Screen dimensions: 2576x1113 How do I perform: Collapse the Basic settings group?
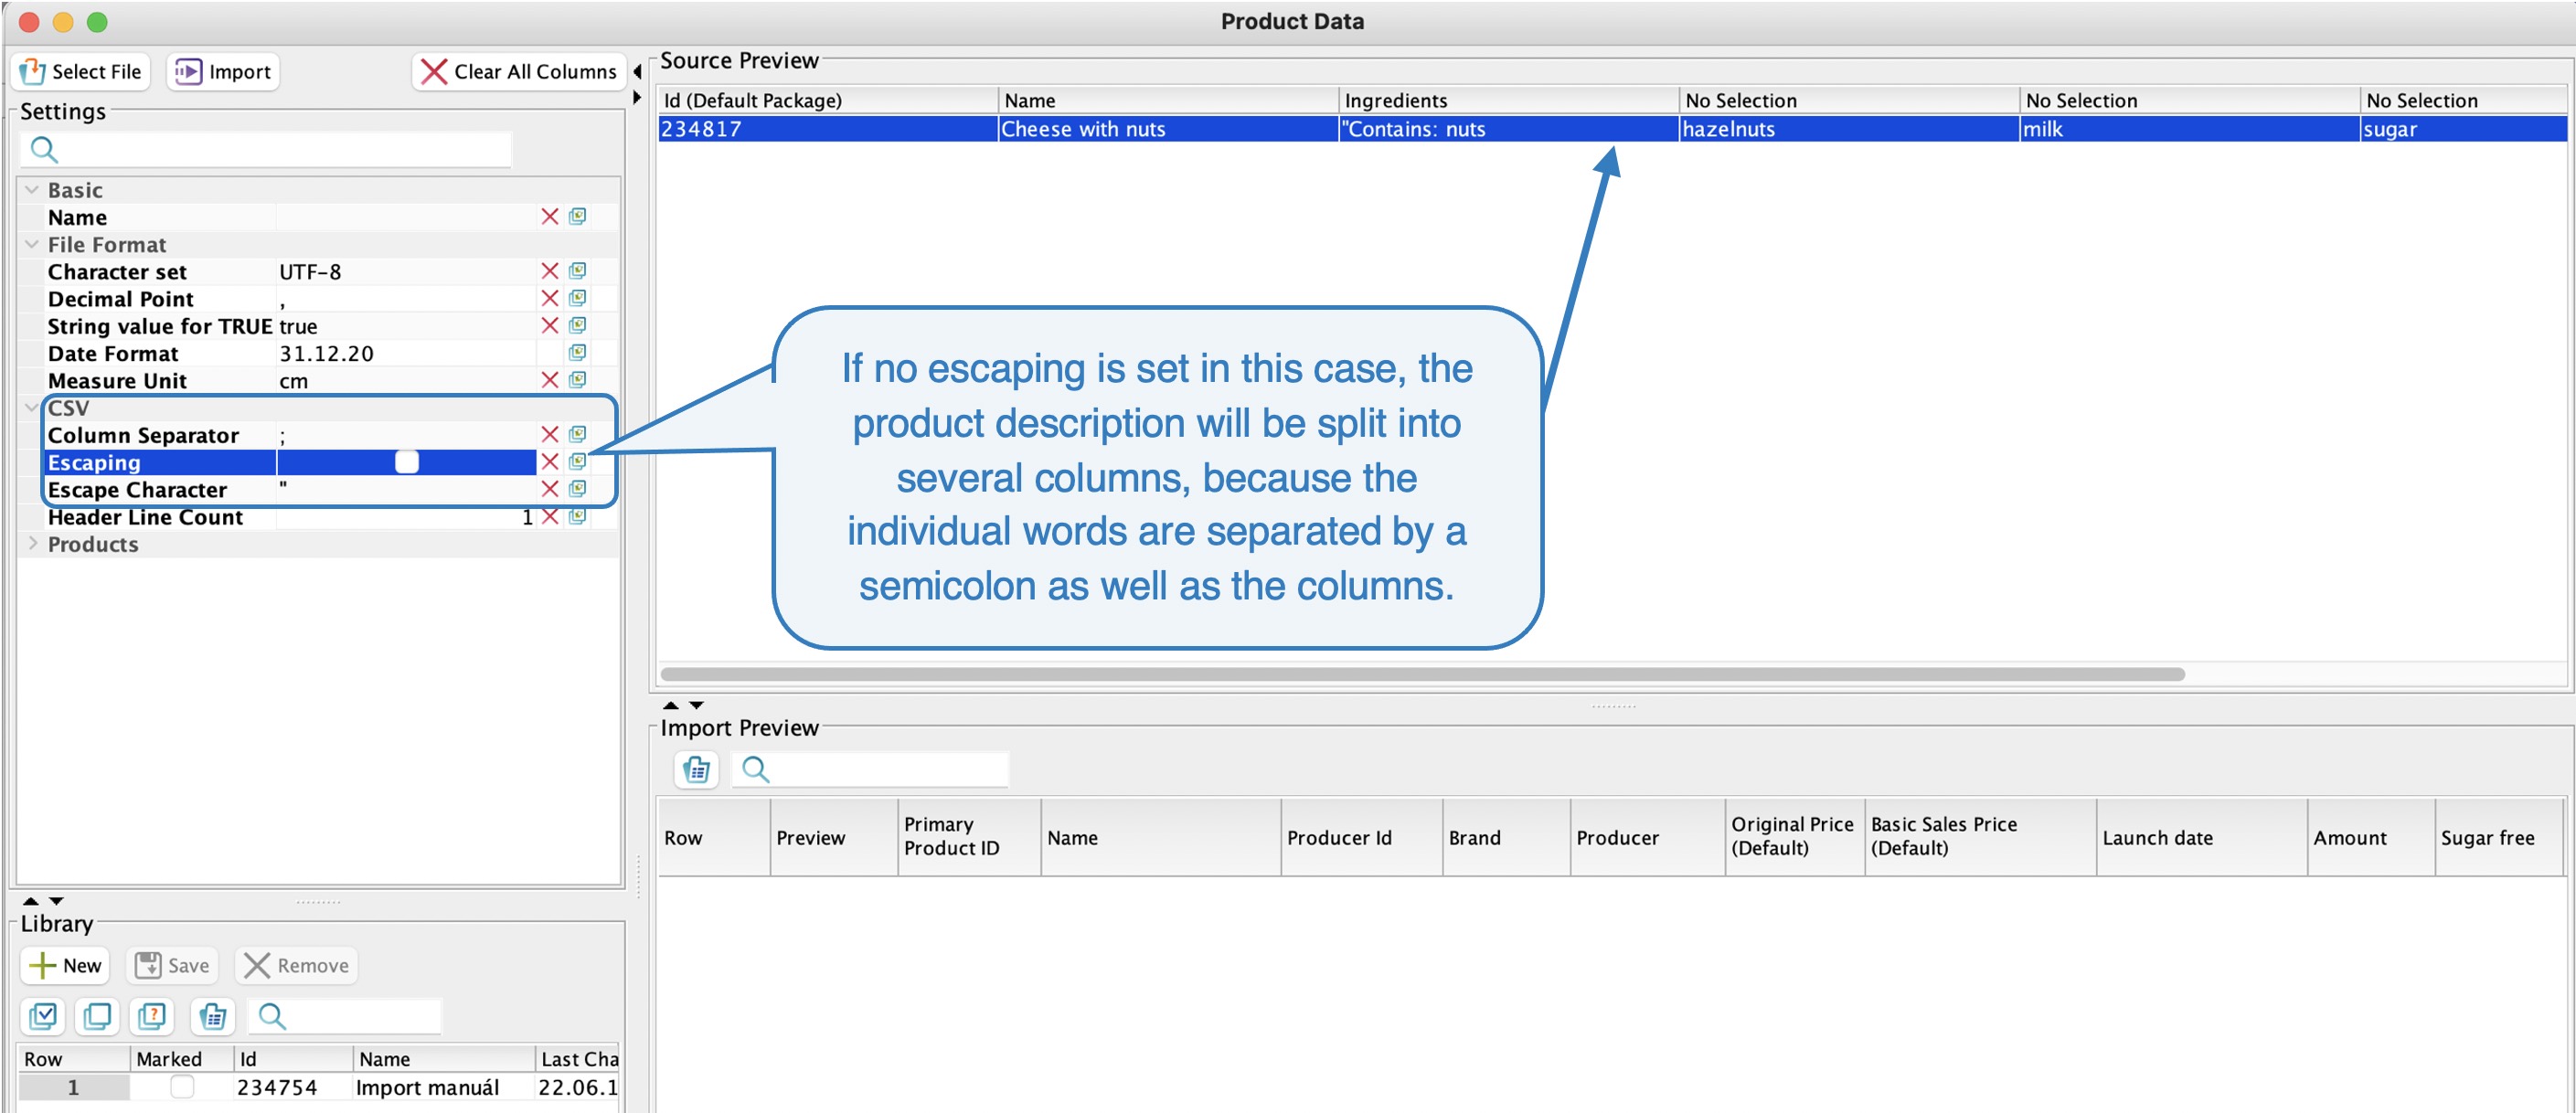(32, 190)
